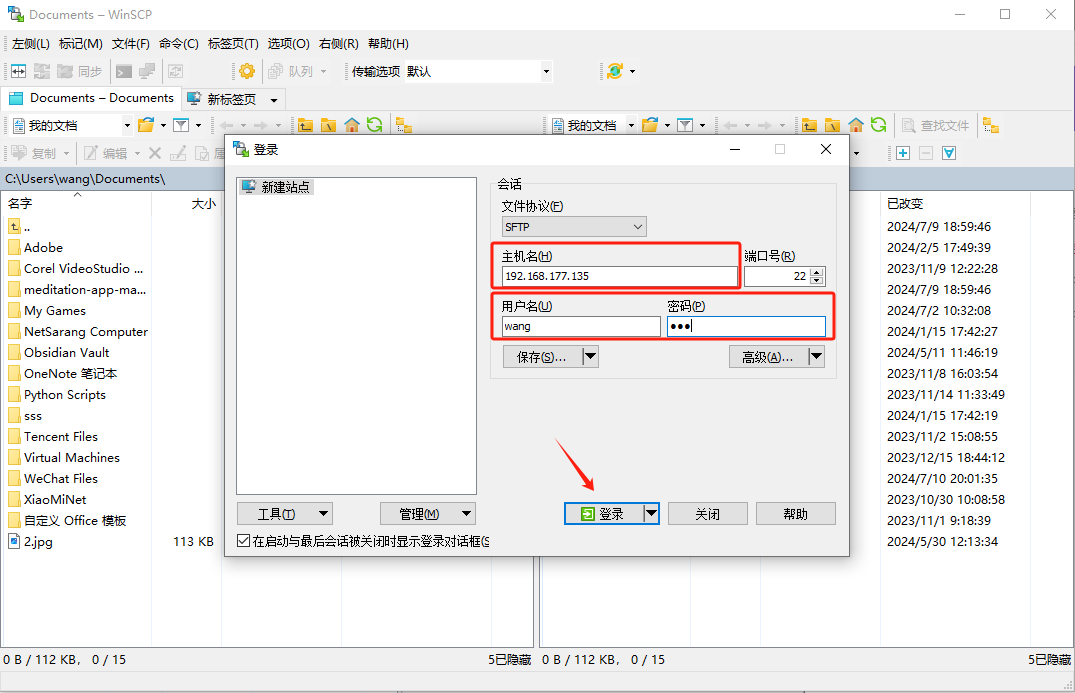Image resolution: width=1075 pixels, height=693 pixels.
Task: Open the Advanced button dropdown arrow
Action: coord(816,356)
